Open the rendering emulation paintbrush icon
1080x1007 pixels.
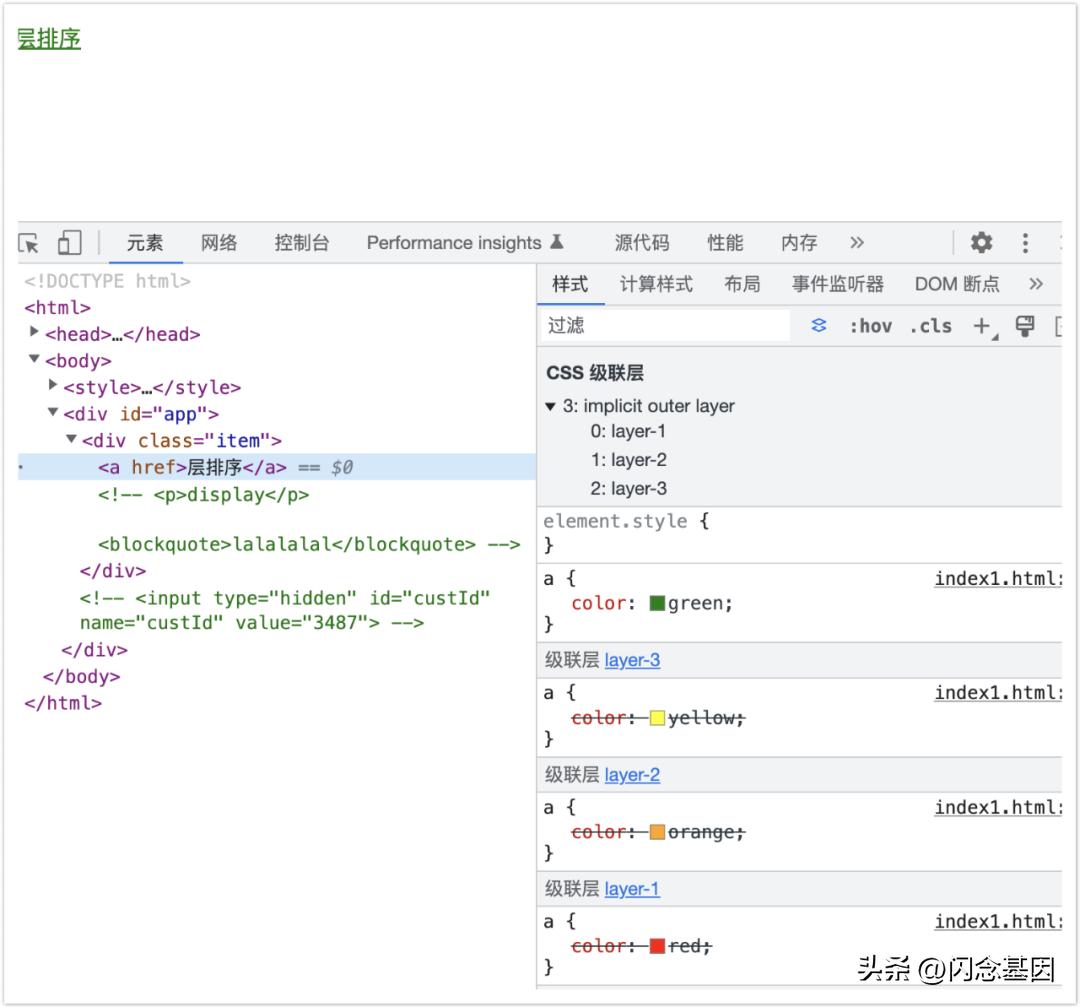(x=1025, y=326)
